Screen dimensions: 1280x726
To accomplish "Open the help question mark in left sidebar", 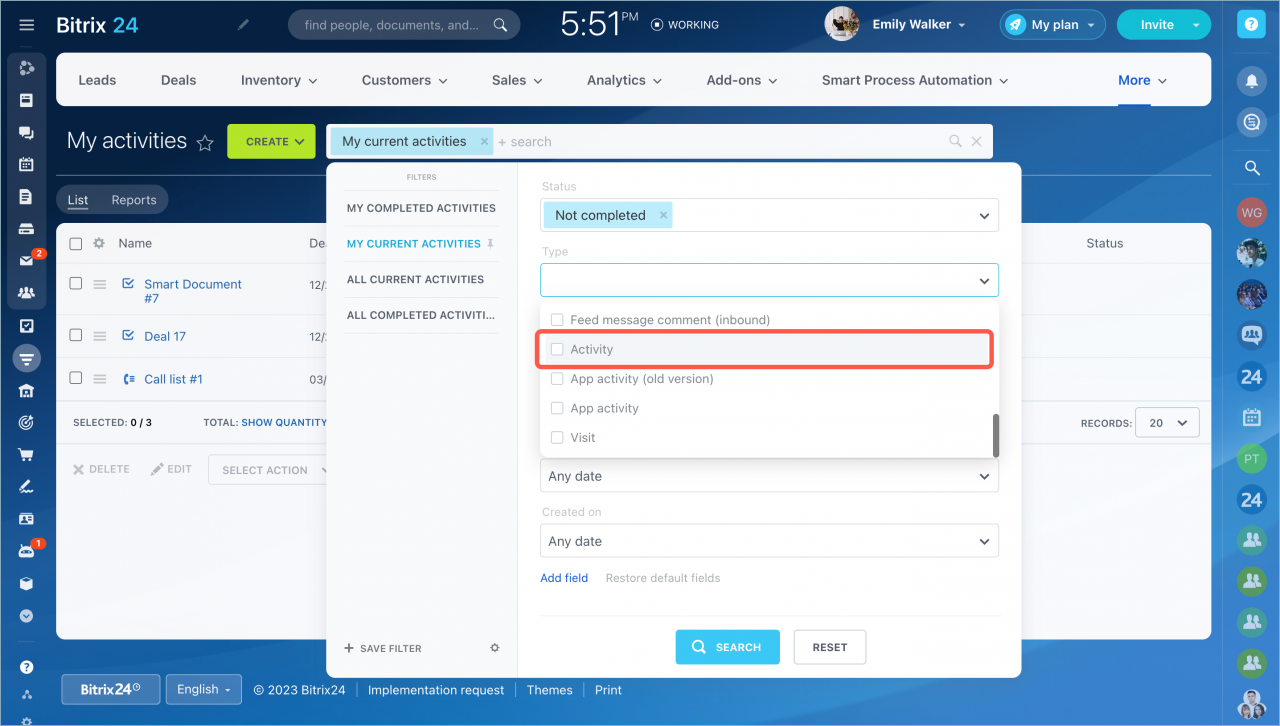I will point(27,667).
